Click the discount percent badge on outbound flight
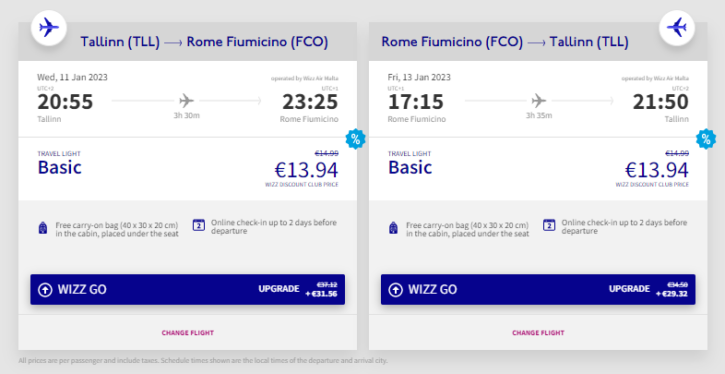Viewport: 725px width, 374px height. tap(355, 139)
